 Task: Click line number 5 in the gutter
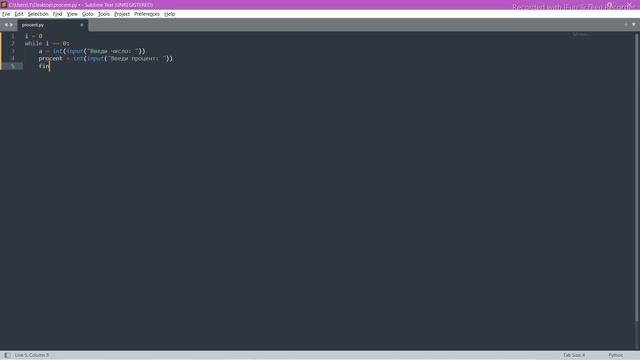(13, 66)
